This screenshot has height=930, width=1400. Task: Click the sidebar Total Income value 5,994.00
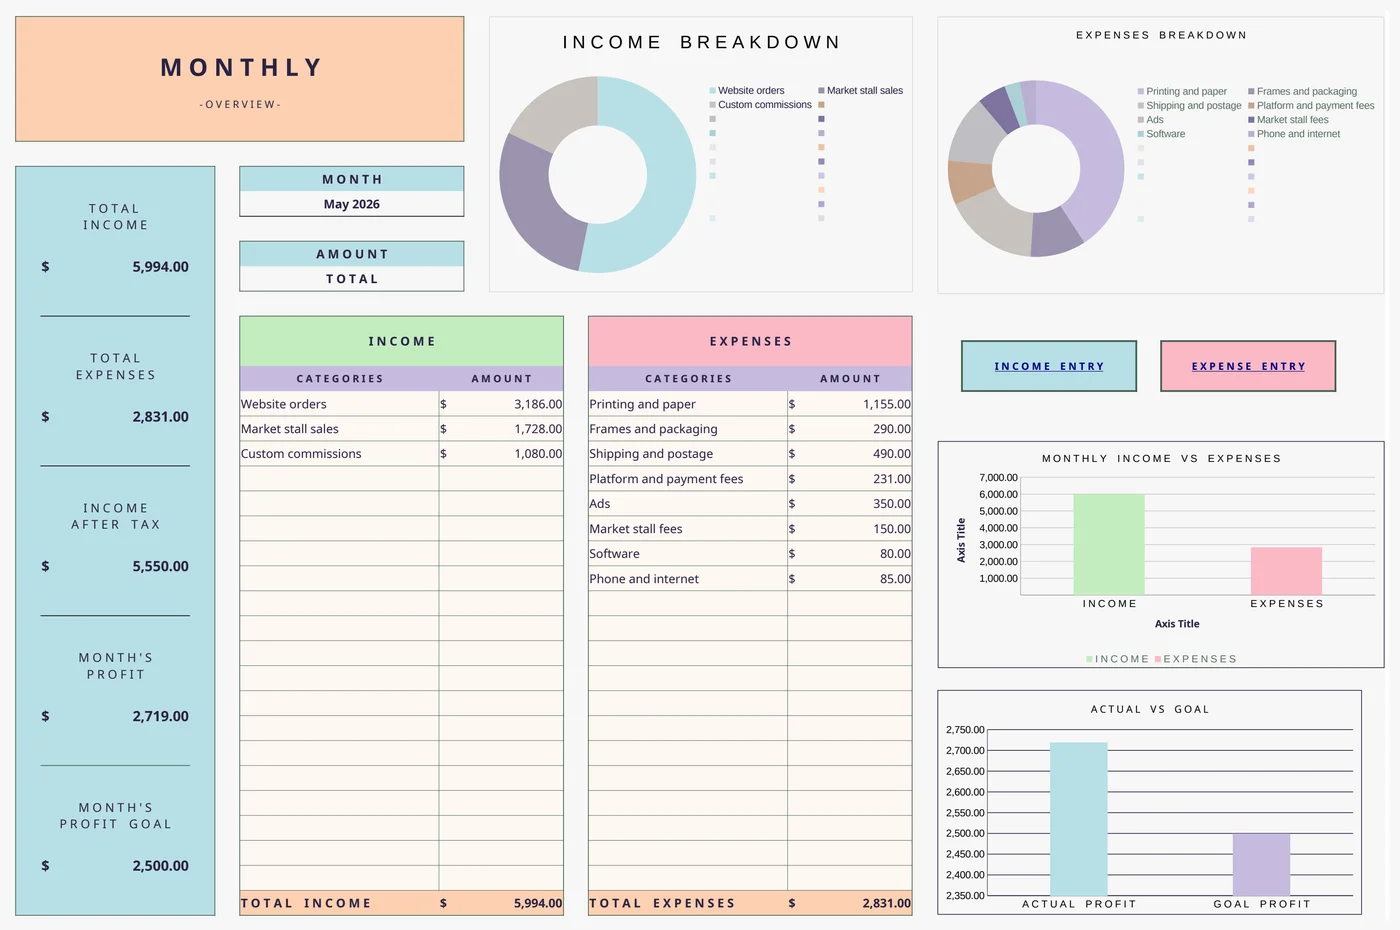coord(160,267)
